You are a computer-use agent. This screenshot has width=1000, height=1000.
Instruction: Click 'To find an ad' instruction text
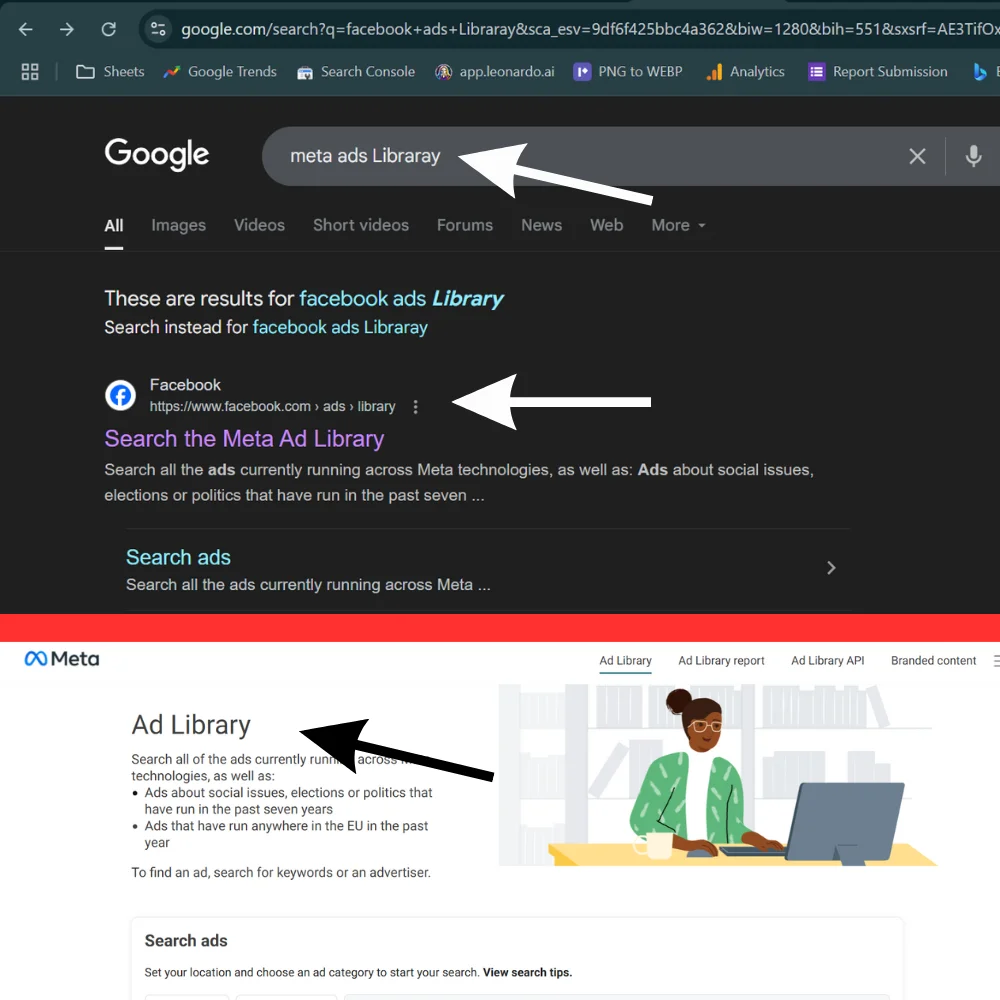click(281, 872)
